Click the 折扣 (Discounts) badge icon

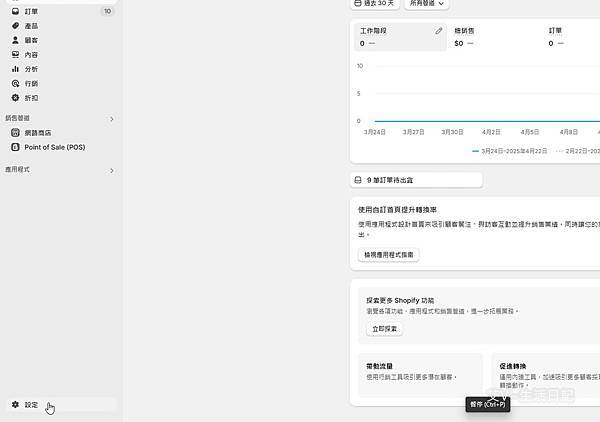point(15,98)
